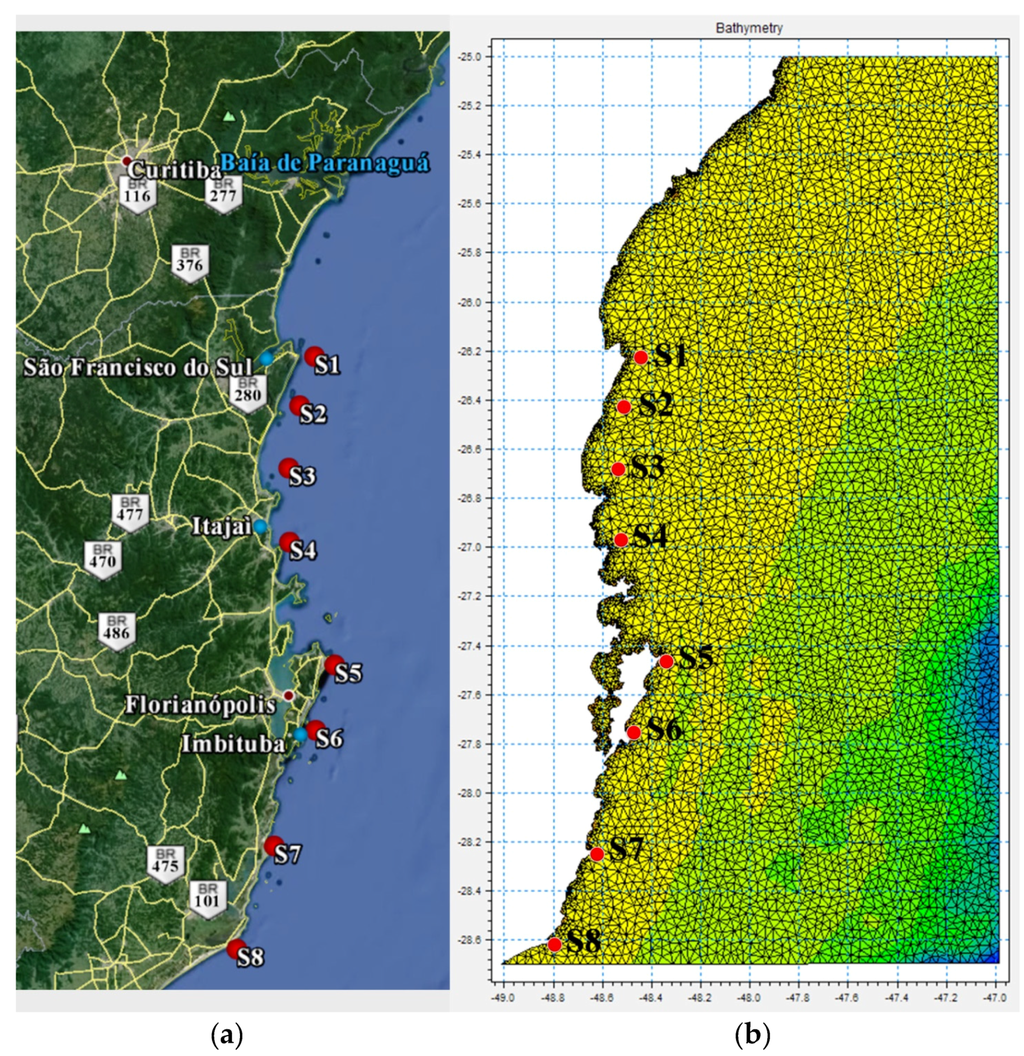The height and width of the screenshot is (1056, 1024).
Task: Select the Curitiba city marker dot
Action: click(x=126, y=160)
